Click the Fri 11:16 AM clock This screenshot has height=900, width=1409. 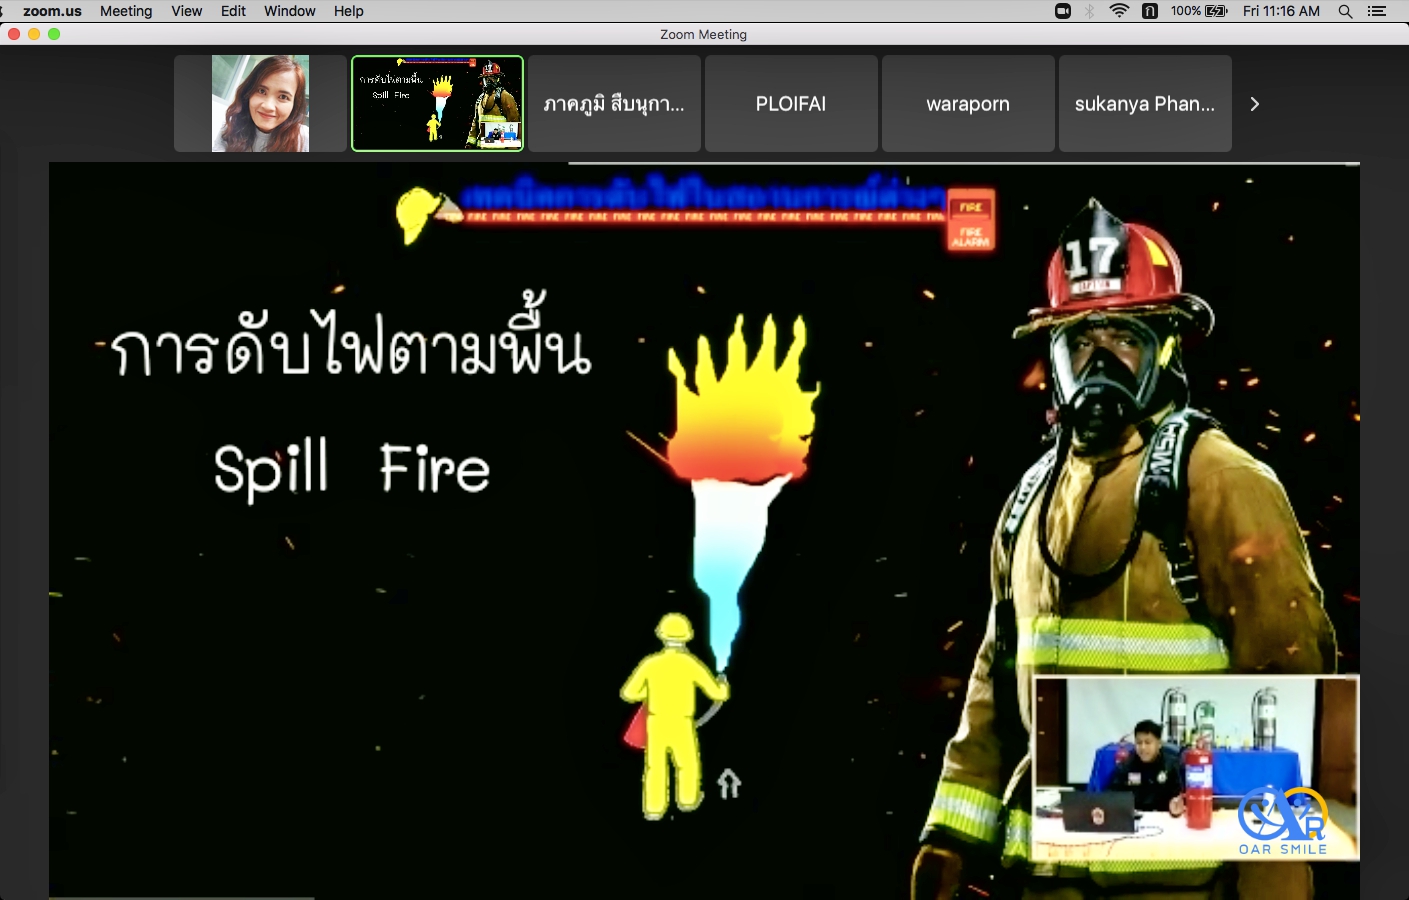(x=1281, y=11)
